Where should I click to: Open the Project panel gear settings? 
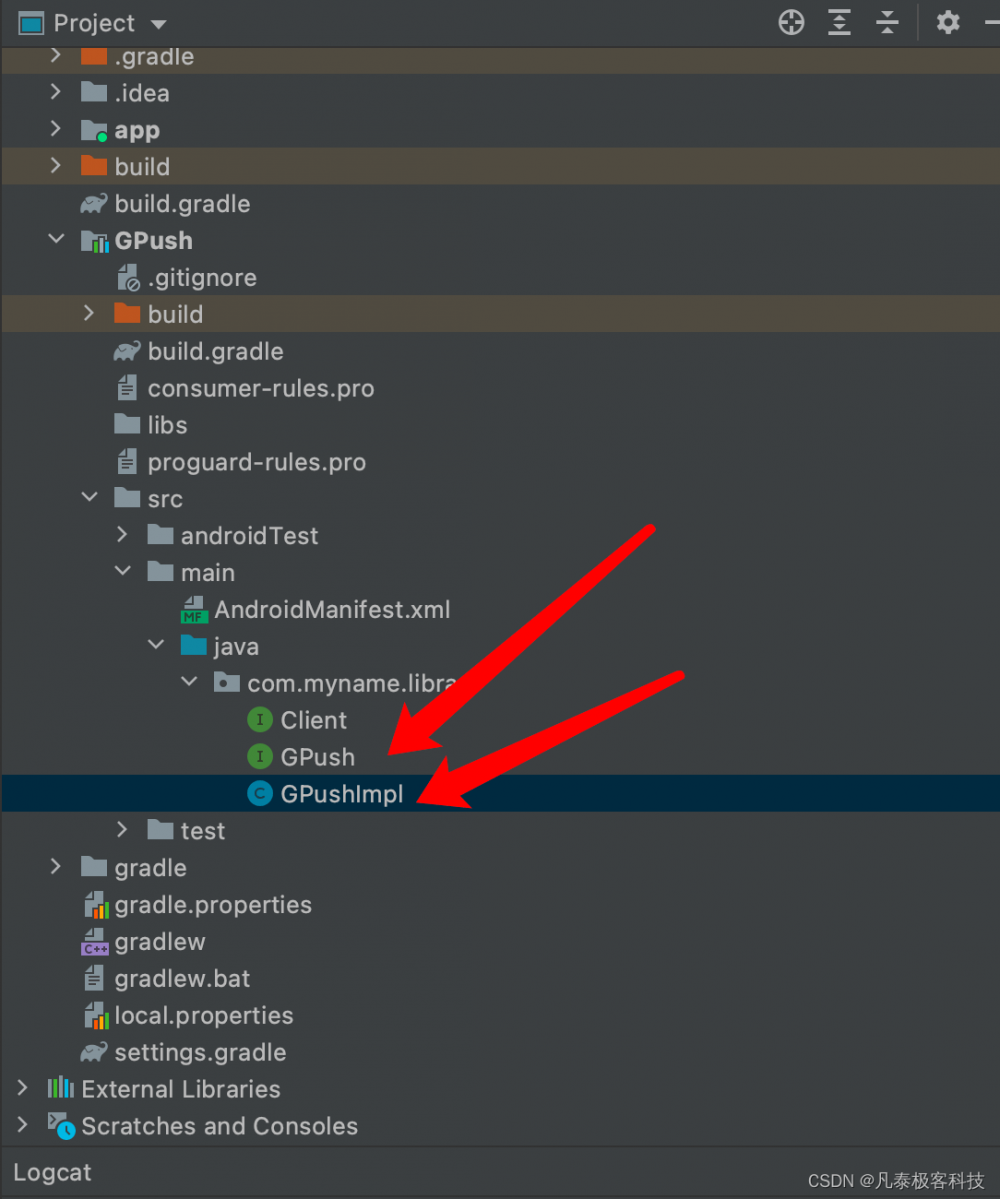coord(948,22)
